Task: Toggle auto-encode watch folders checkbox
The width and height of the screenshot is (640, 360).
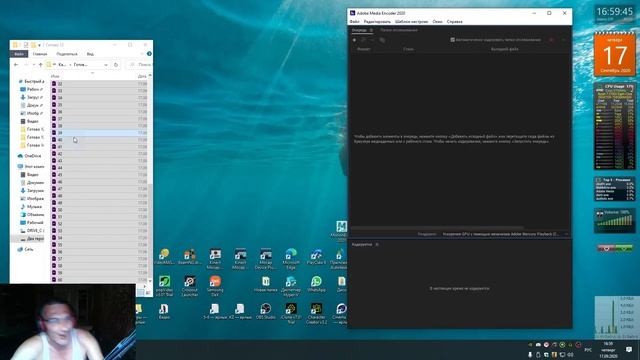Action: 452,40
